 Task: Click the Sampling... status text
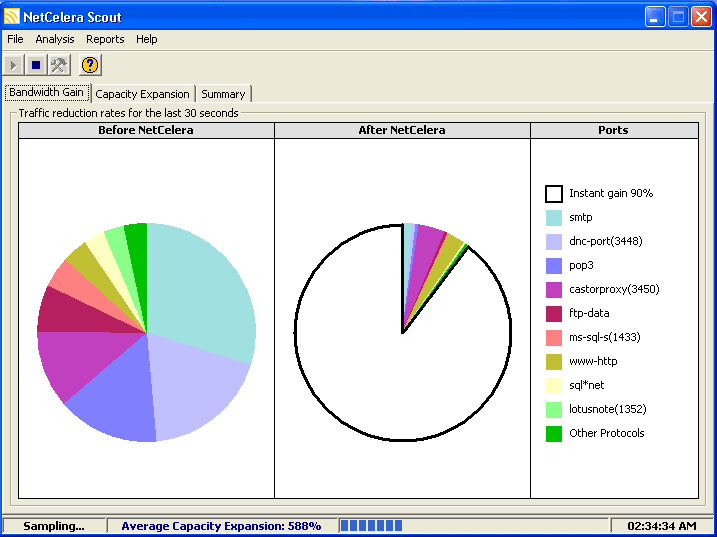pos(54,526)
